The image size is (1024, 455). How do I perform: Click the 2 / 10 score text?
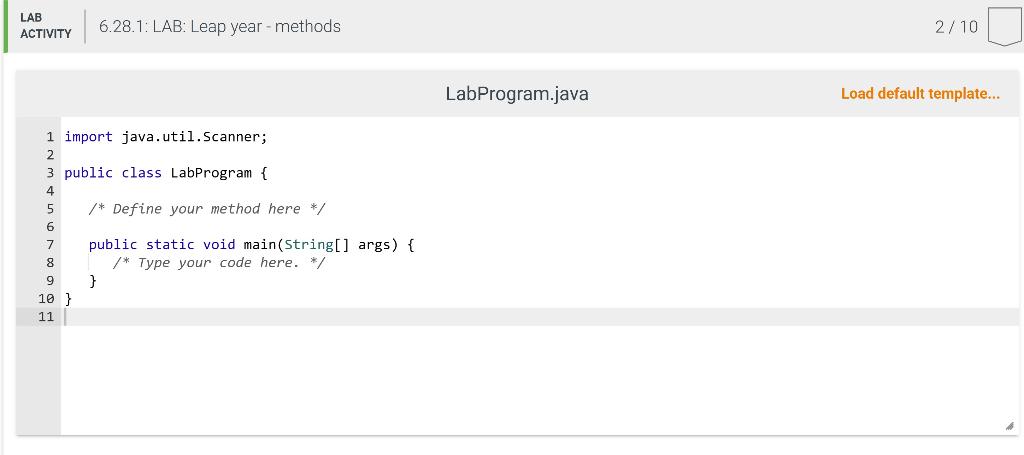click(956, 27)
